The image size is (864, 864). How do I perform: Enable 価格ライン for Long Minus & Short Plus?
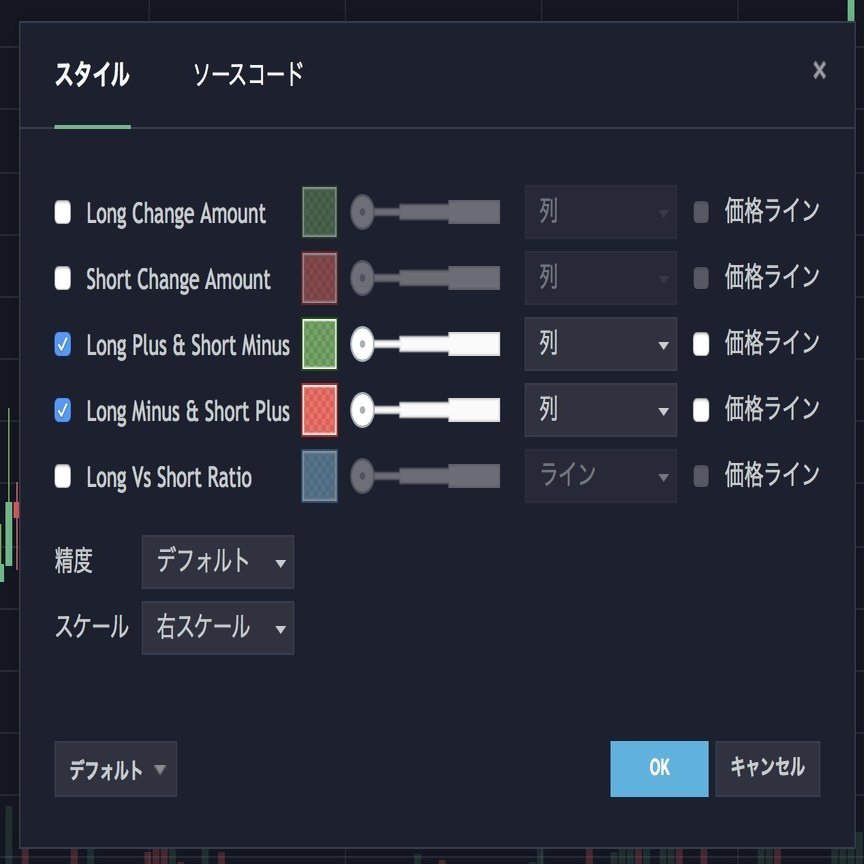(700, 410)
